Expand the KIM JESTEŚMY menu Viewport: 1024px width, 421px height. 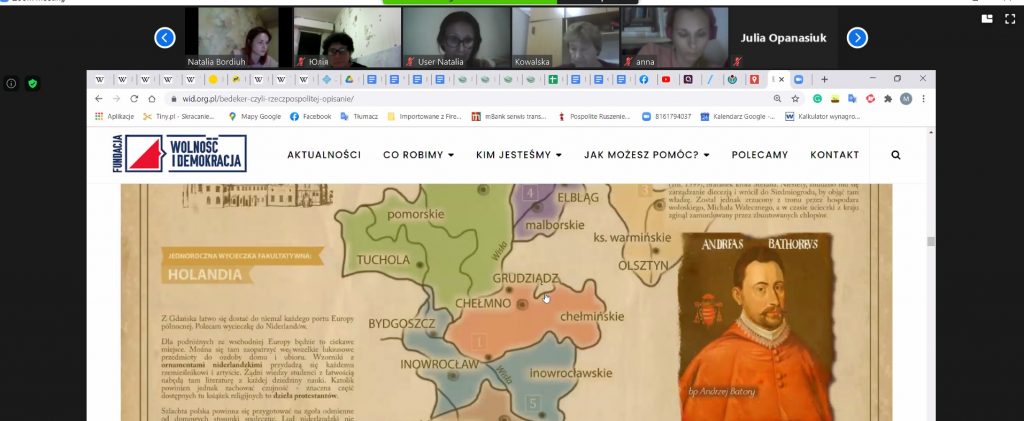[519, 155]
